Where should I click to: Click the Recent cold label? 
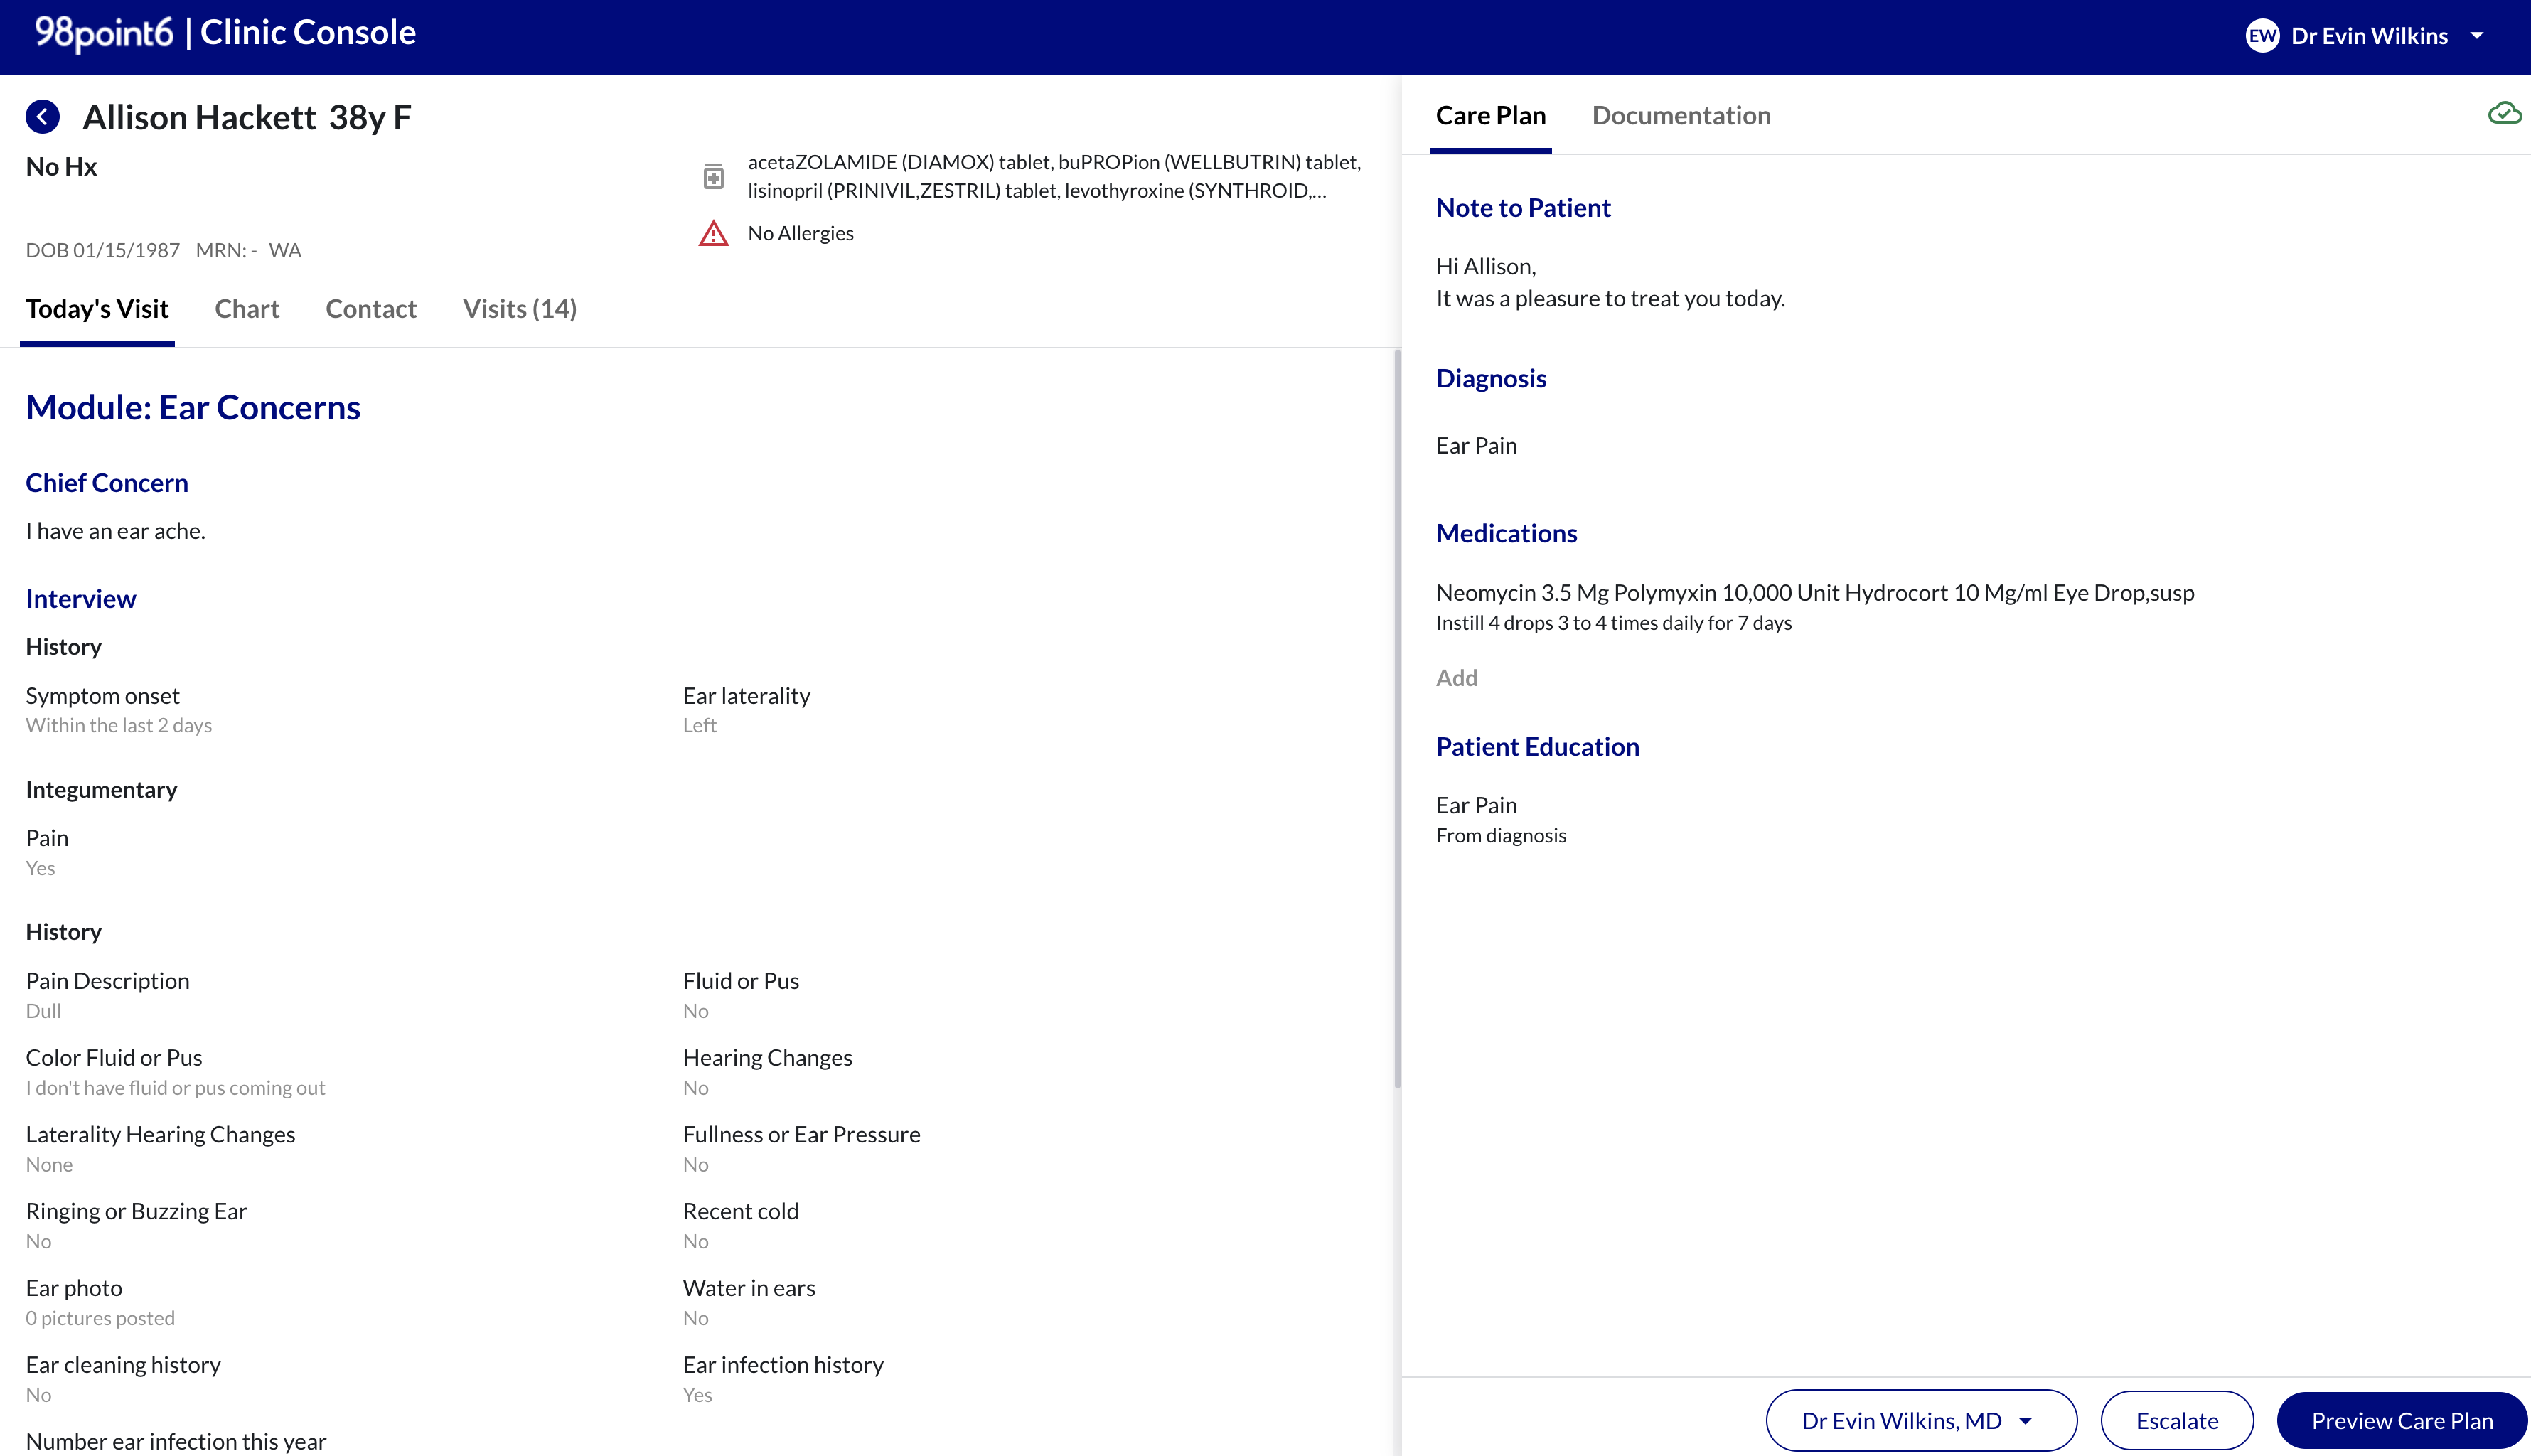[x=740, y=1211]
